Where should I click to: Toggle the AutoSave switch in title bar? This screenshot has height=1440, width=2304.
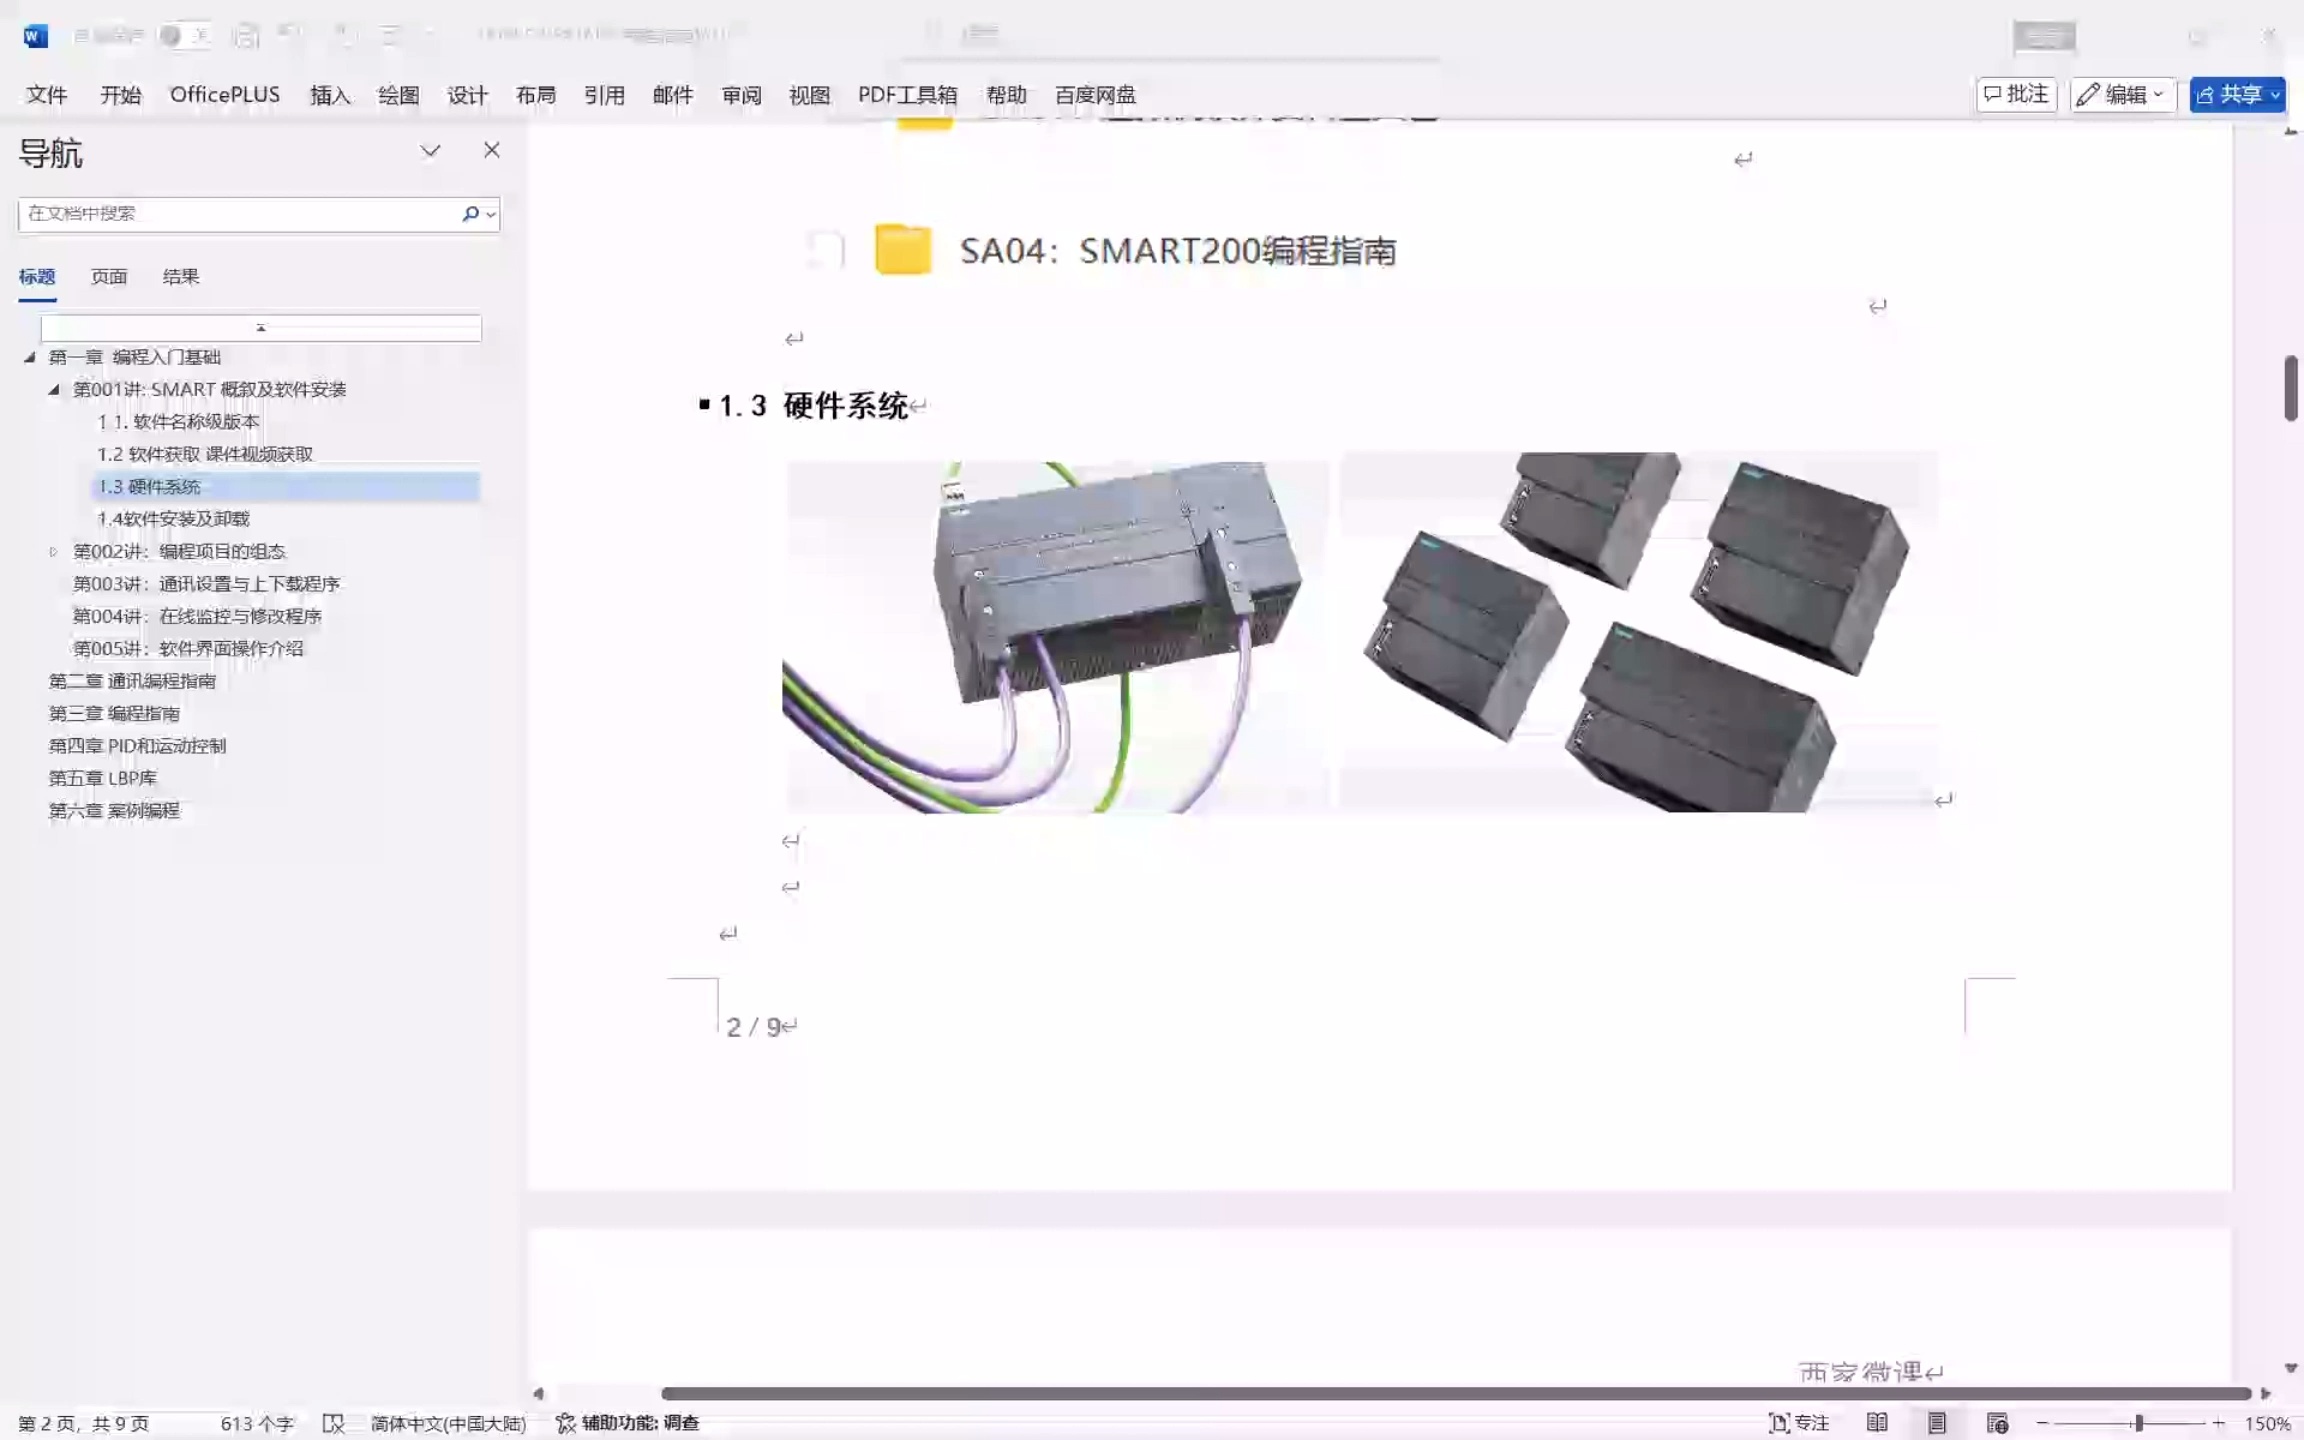186,36
